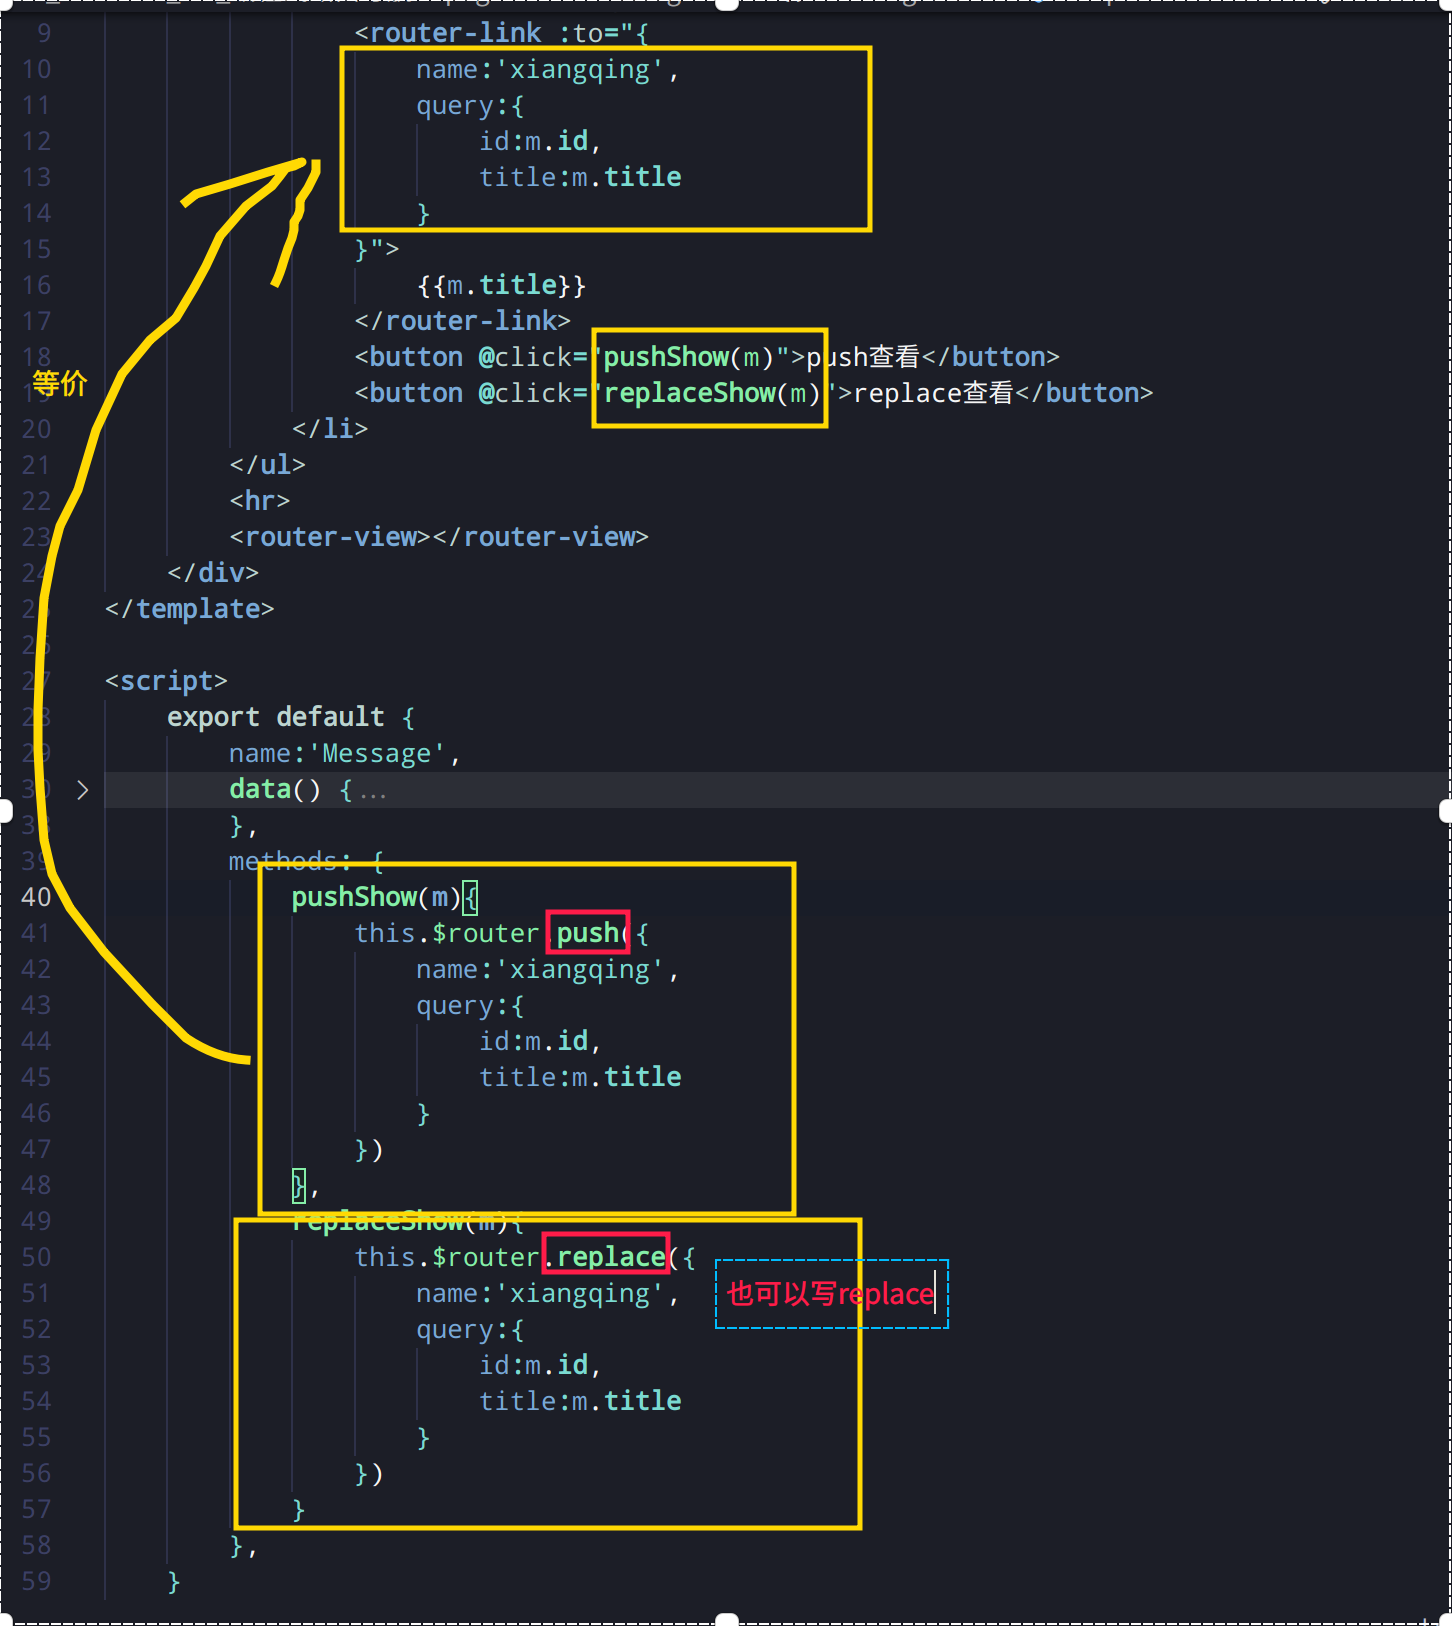
Task: Click the opening <script> tag
Action: click(166, 681)
